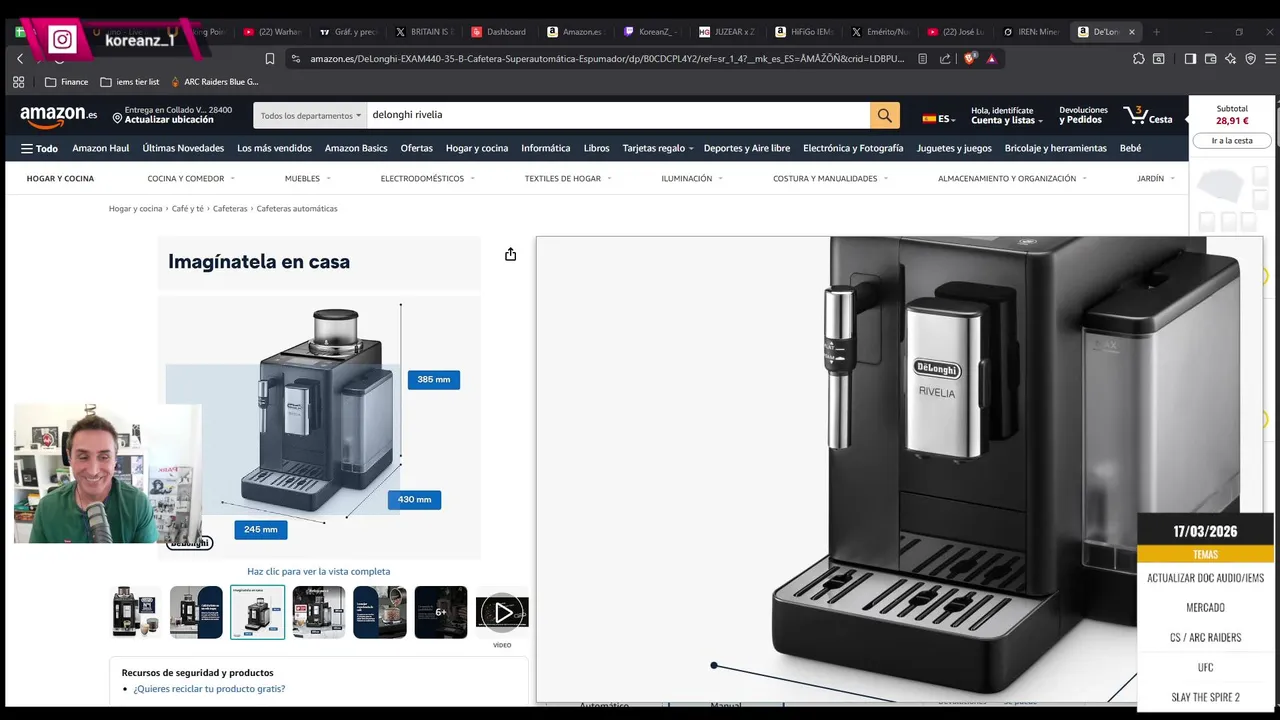Screen dimensions: 1280x720
Task: Expand COCINA Y COMEDOR category
Action: [191, 179]
